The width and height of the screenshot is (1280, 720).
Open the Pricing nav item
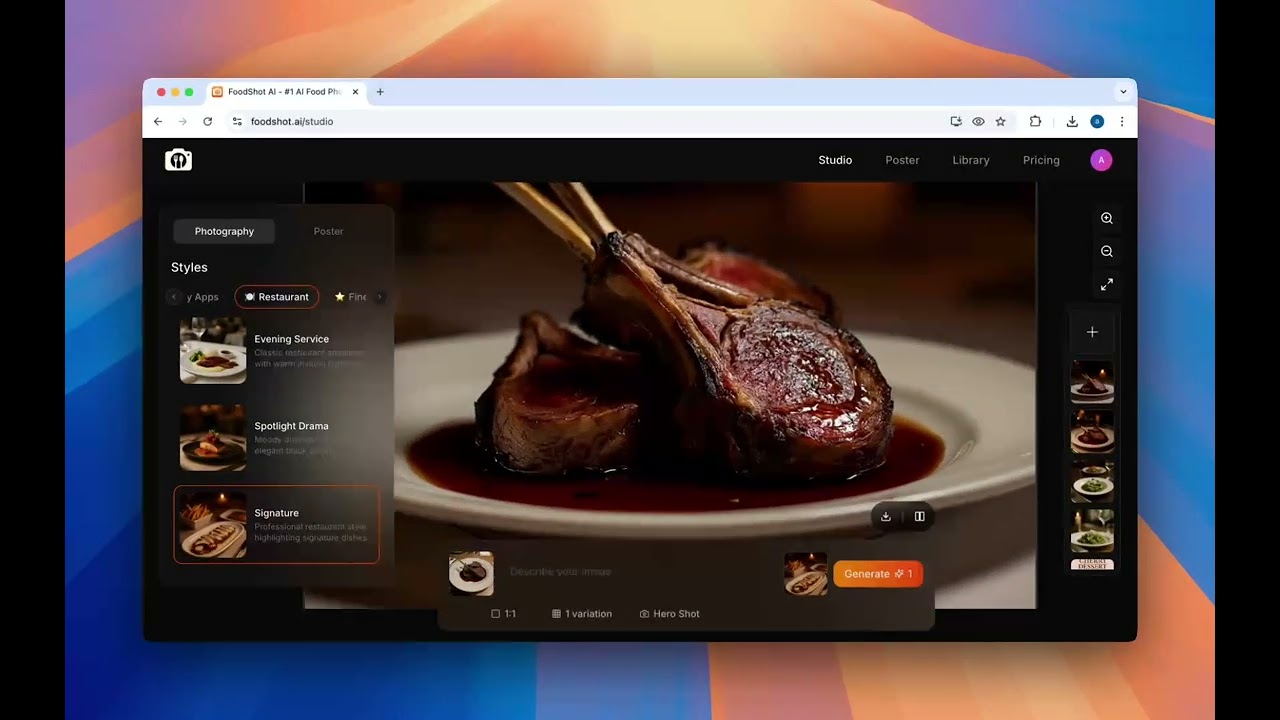point(1041,160)
